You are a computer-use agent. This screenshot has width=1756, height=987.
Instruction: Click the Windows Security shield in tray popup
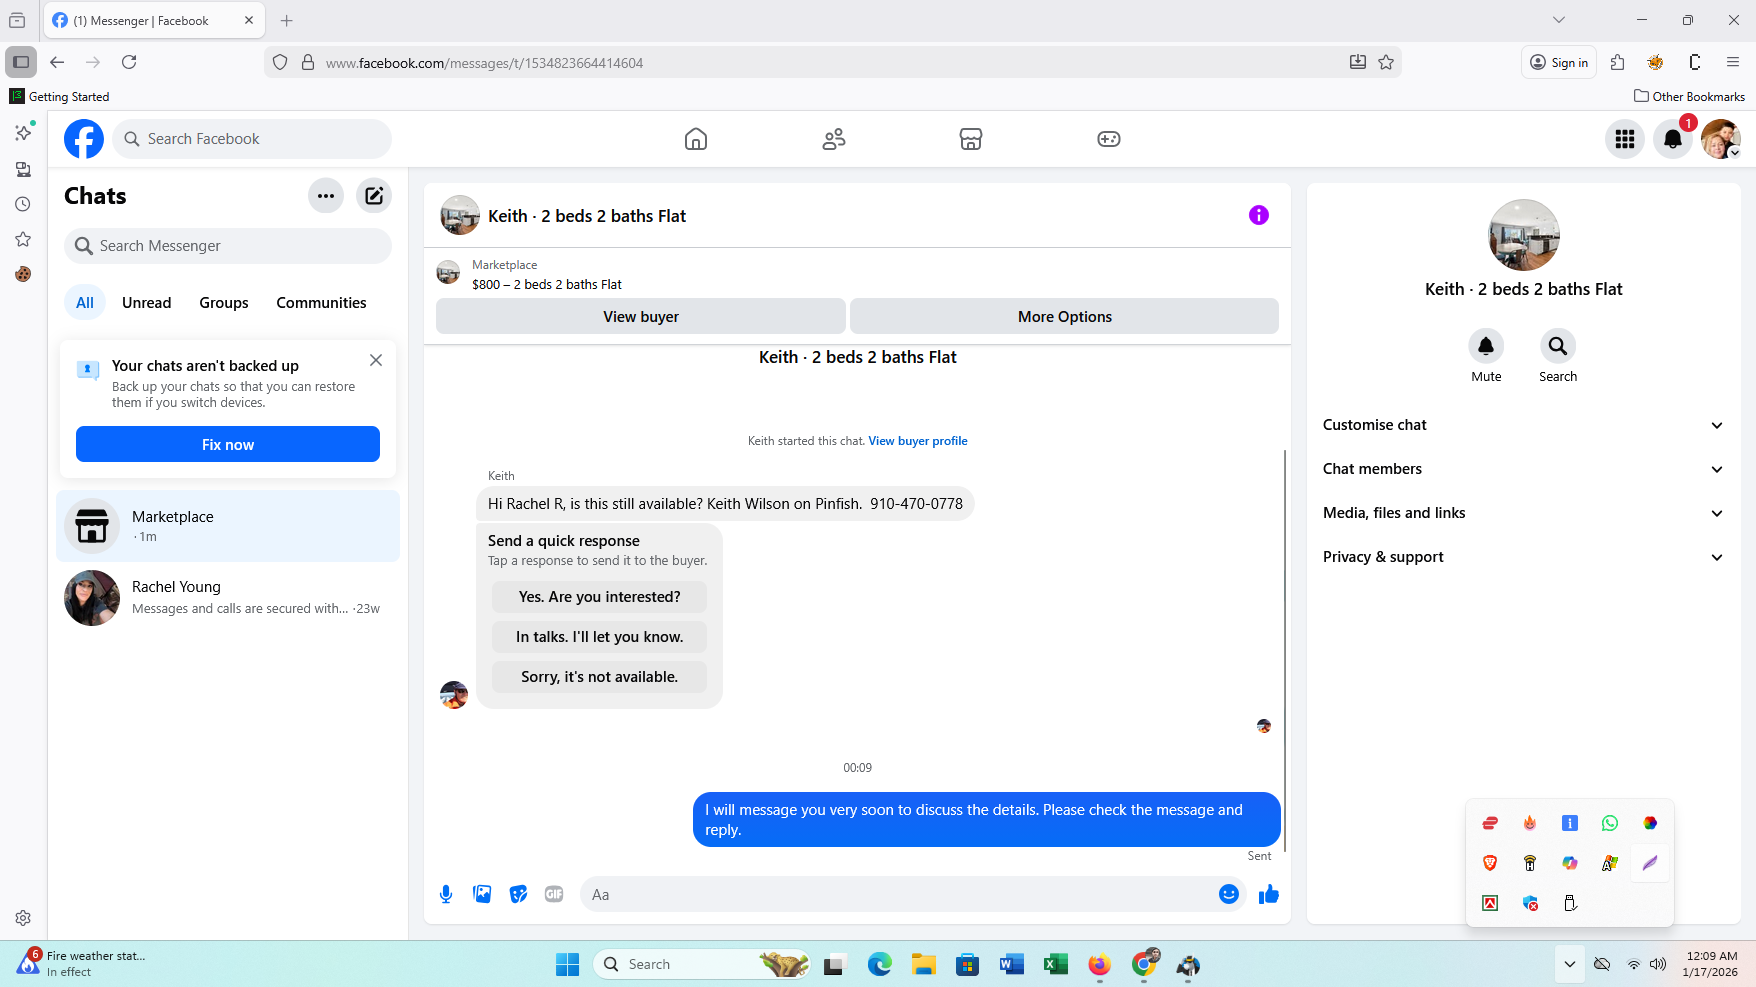1530,903
